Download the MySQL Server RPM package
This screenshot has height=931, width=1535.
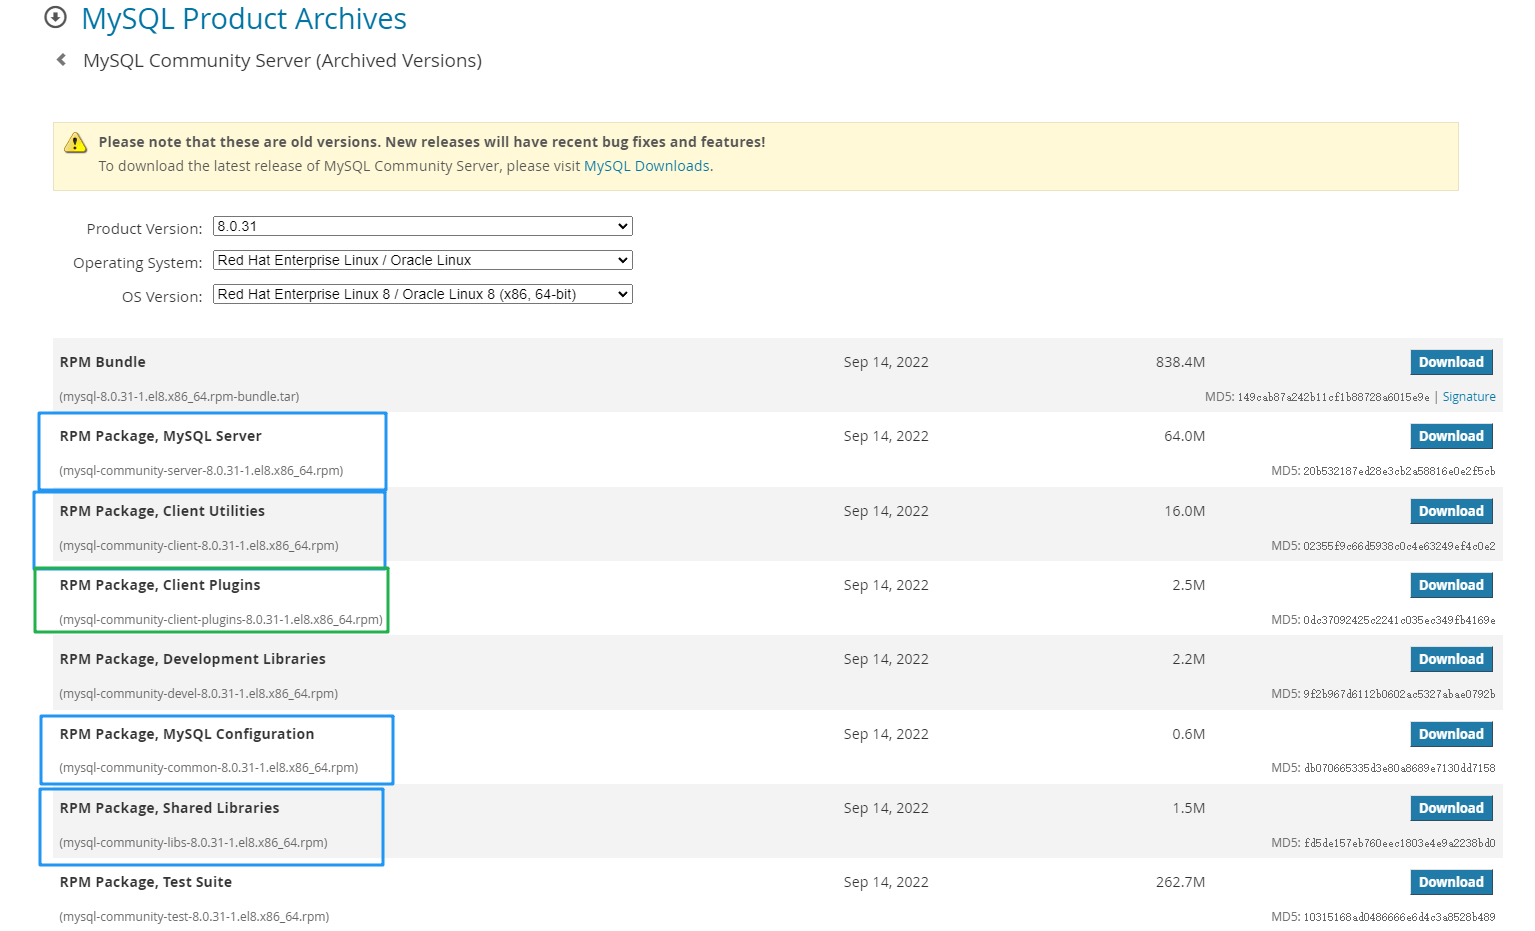tap(1451, 436)
